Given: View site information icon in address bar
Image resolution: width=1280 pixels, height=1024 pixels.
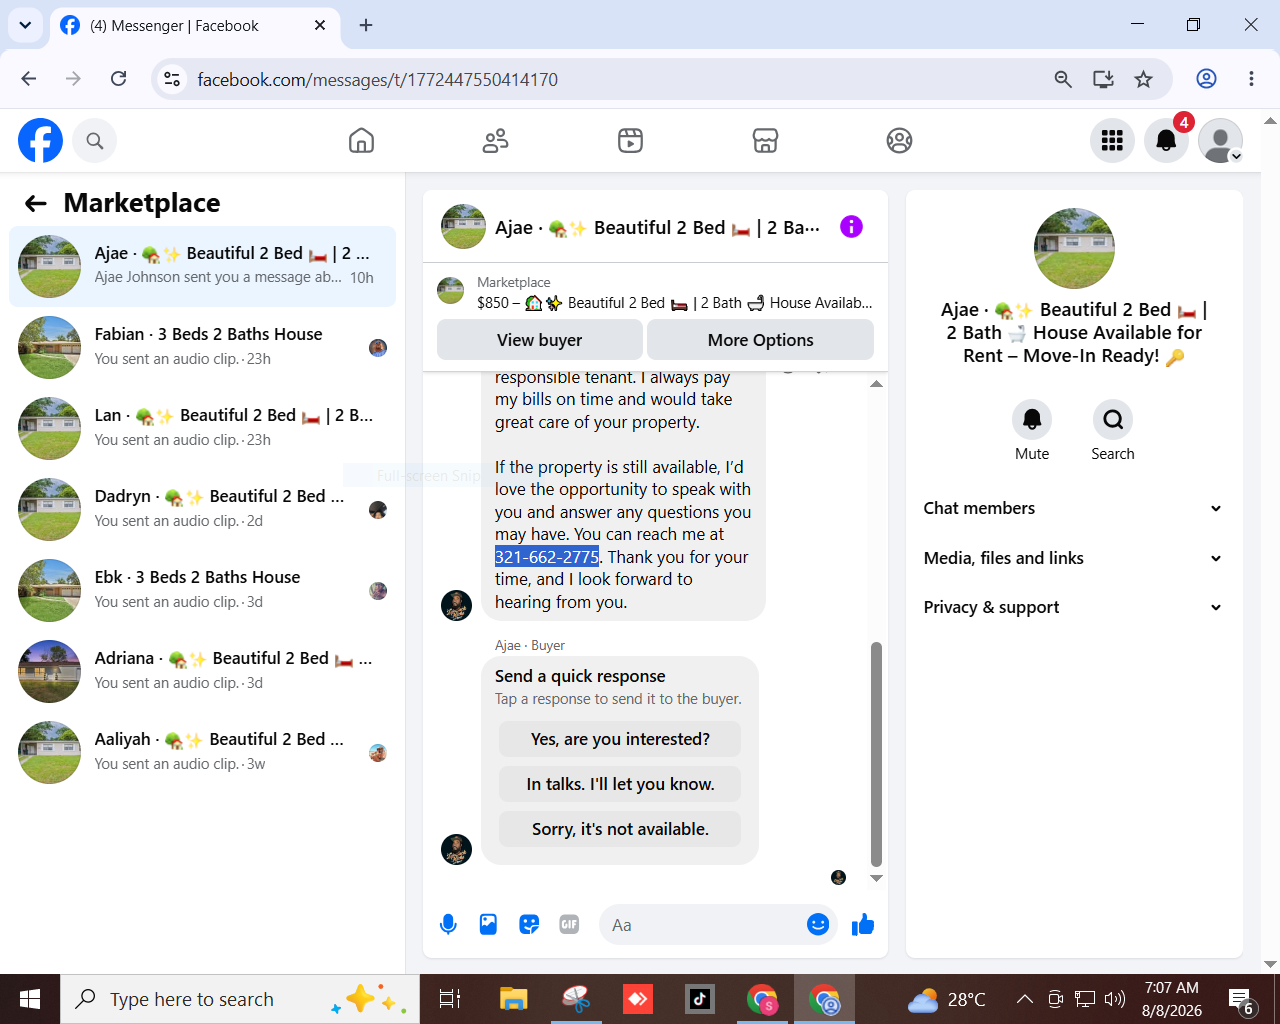Looking at the screenshot, I should point(172,79).
